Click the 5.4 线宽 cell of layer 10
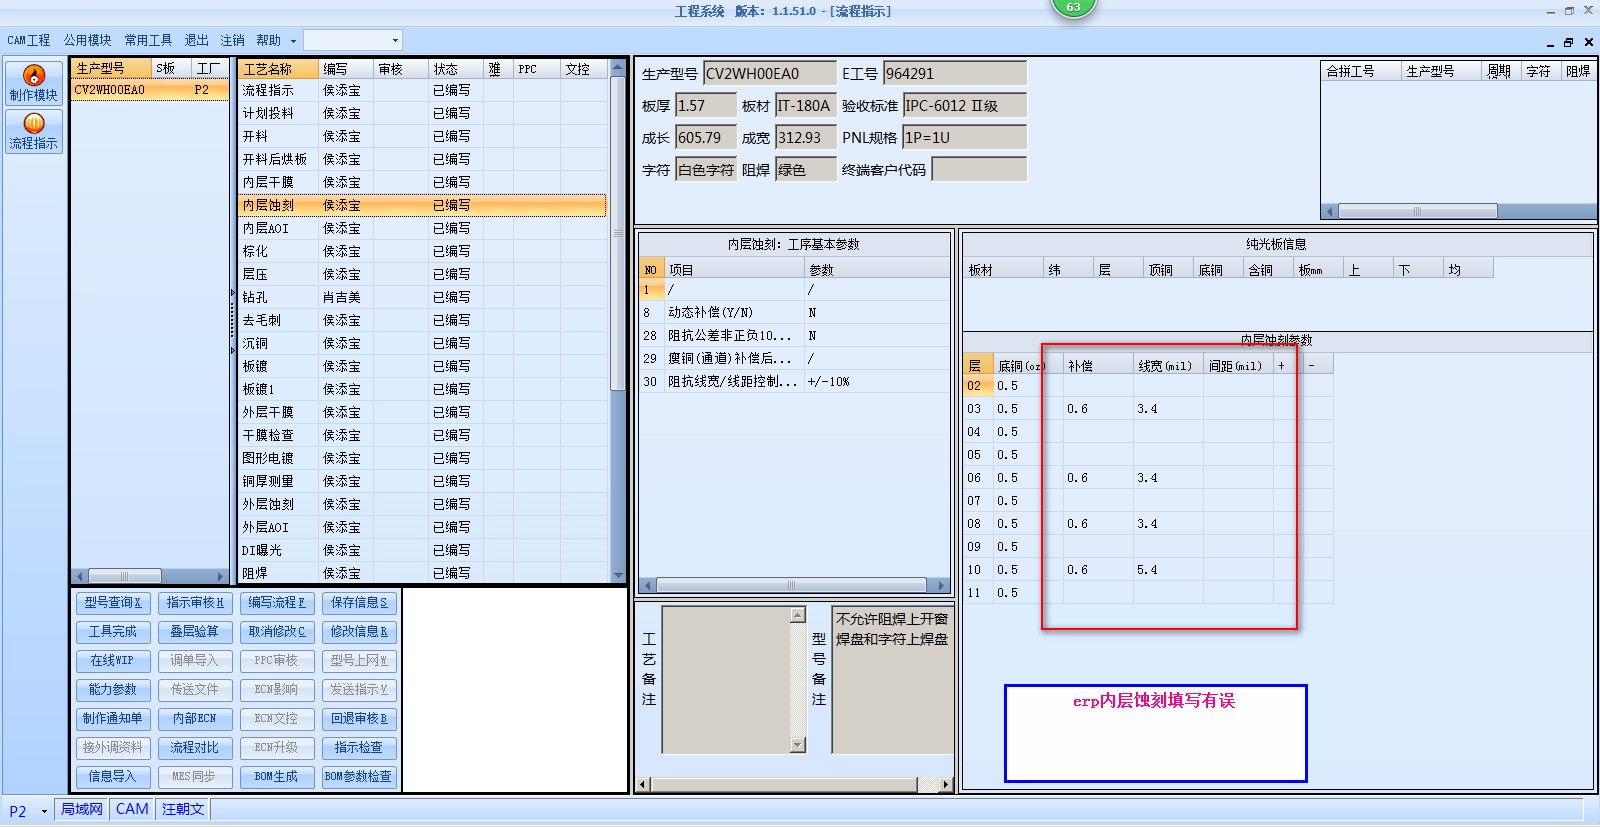This screenshot has height=827, width=1600. 1167,570
